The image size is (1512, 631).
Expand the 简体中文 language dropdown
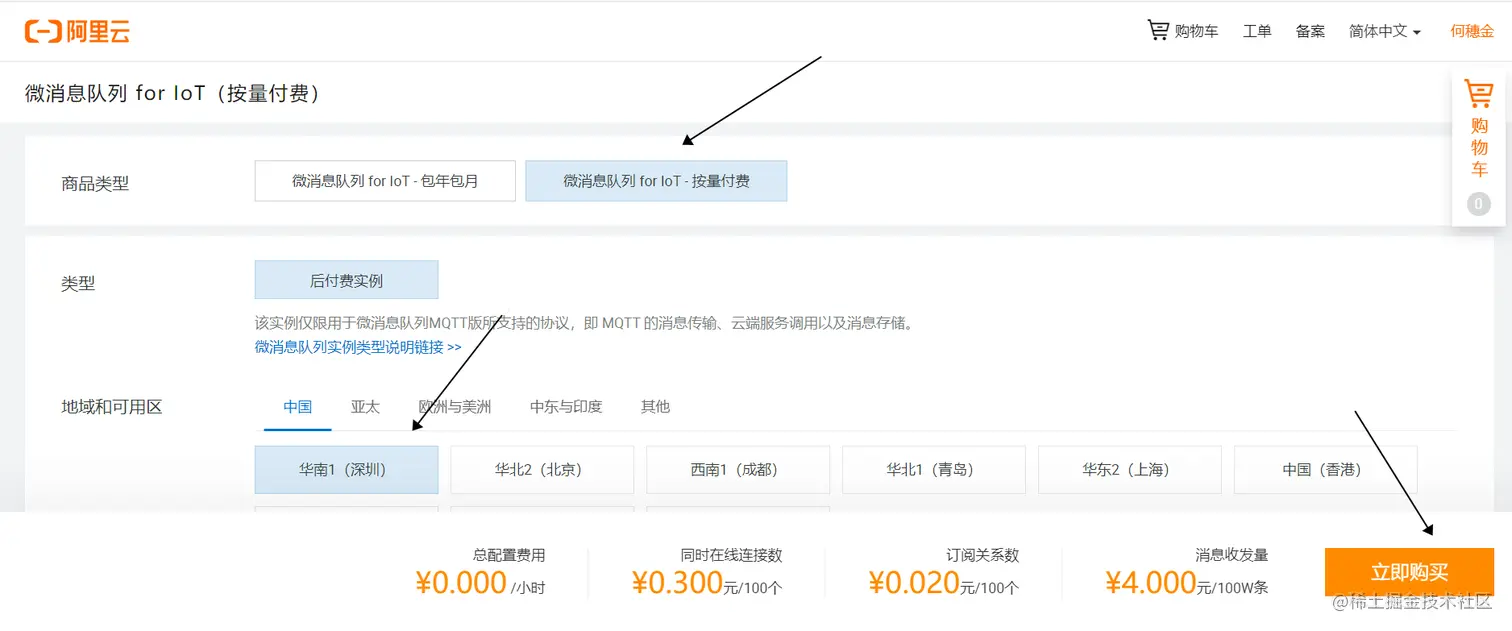(1385, 31)
